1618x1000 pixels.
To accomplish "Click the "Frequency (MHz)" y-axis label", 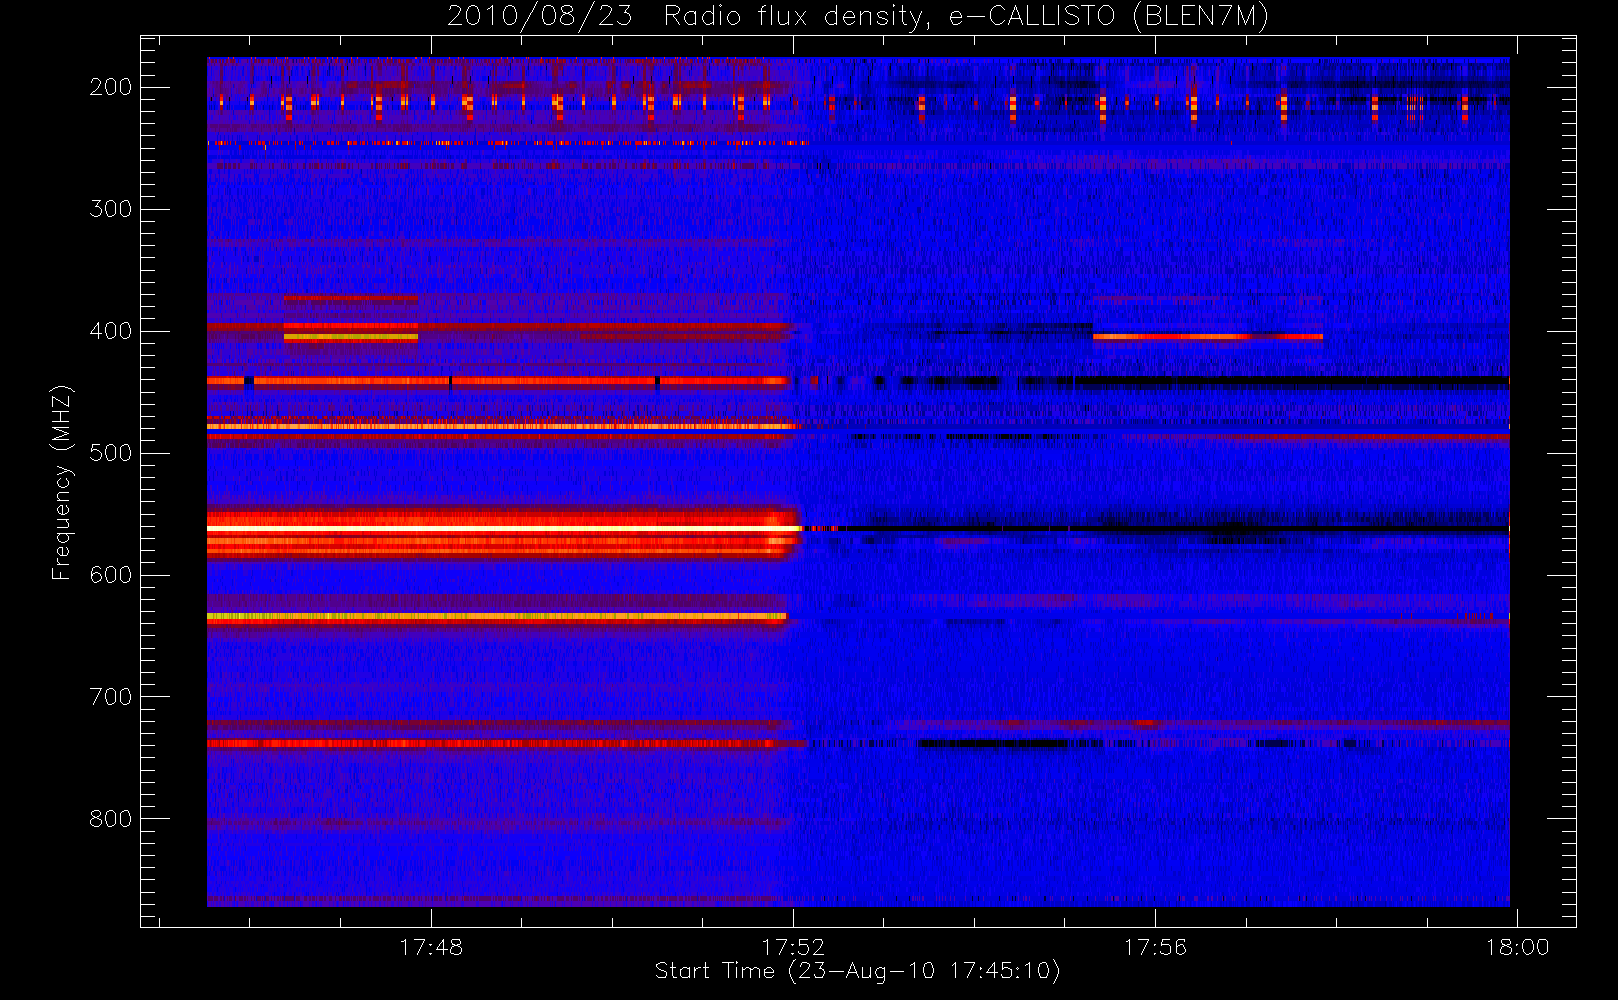I will tap(62, 482).
